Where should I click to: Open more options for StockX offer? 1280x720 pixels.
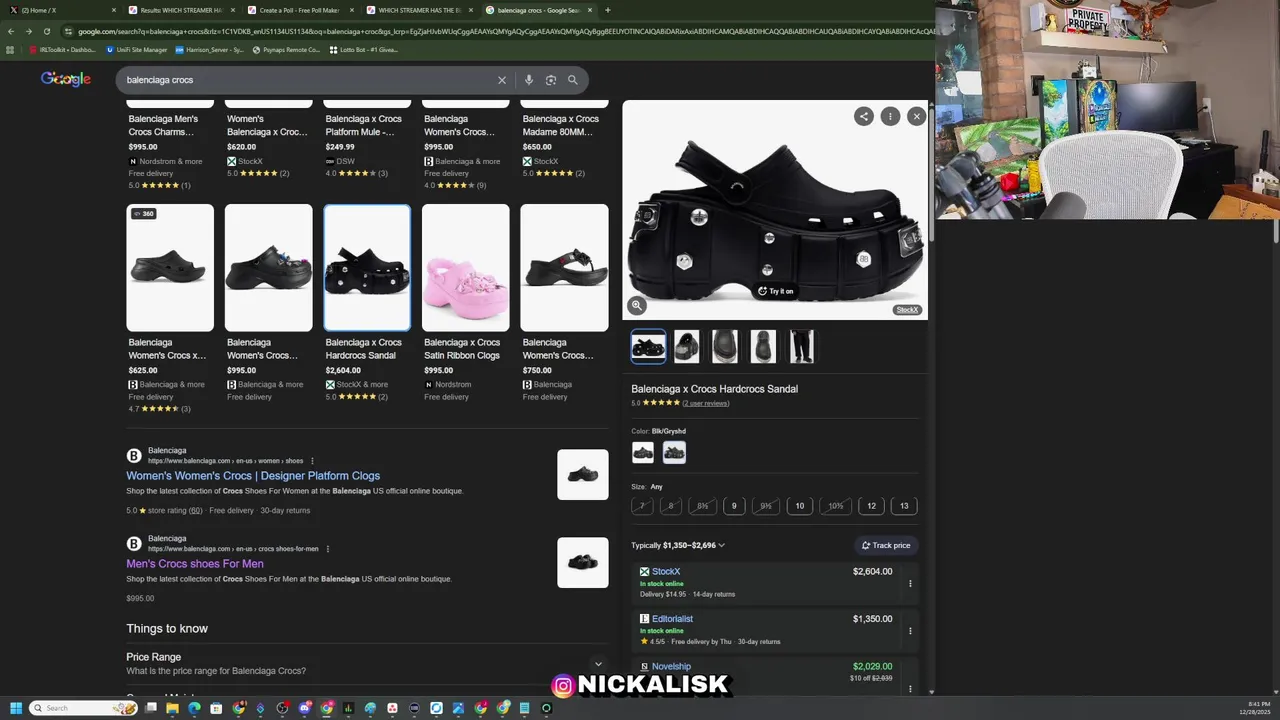[910, 584]
